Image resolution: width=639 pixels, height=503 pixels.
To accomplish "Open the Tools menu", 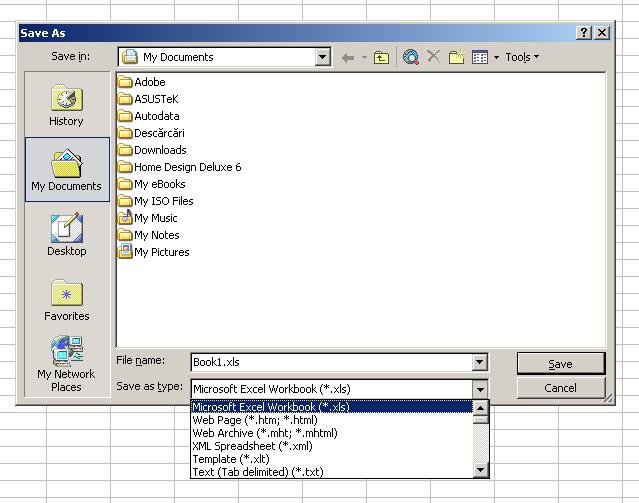I will click(x=521, y=58).
